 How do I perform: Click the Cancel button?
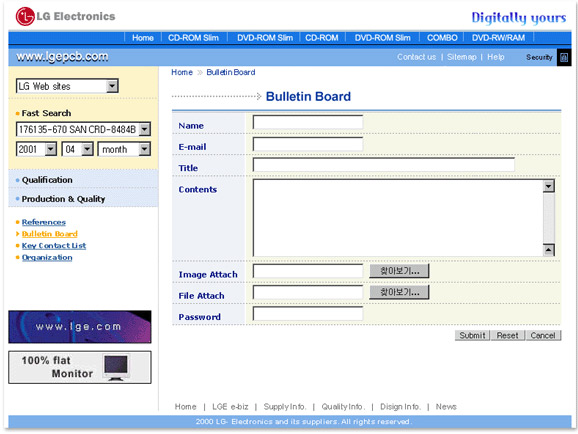(543, 335)
